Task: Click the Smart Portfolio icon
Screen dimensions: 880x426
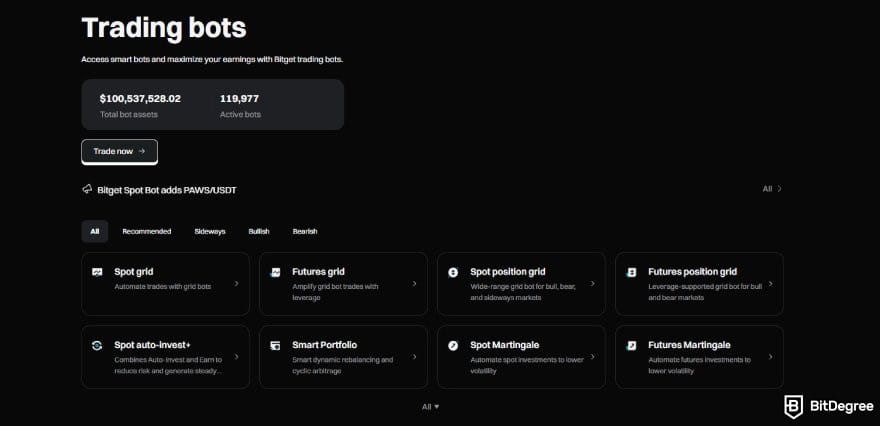Action: point(275,345)
